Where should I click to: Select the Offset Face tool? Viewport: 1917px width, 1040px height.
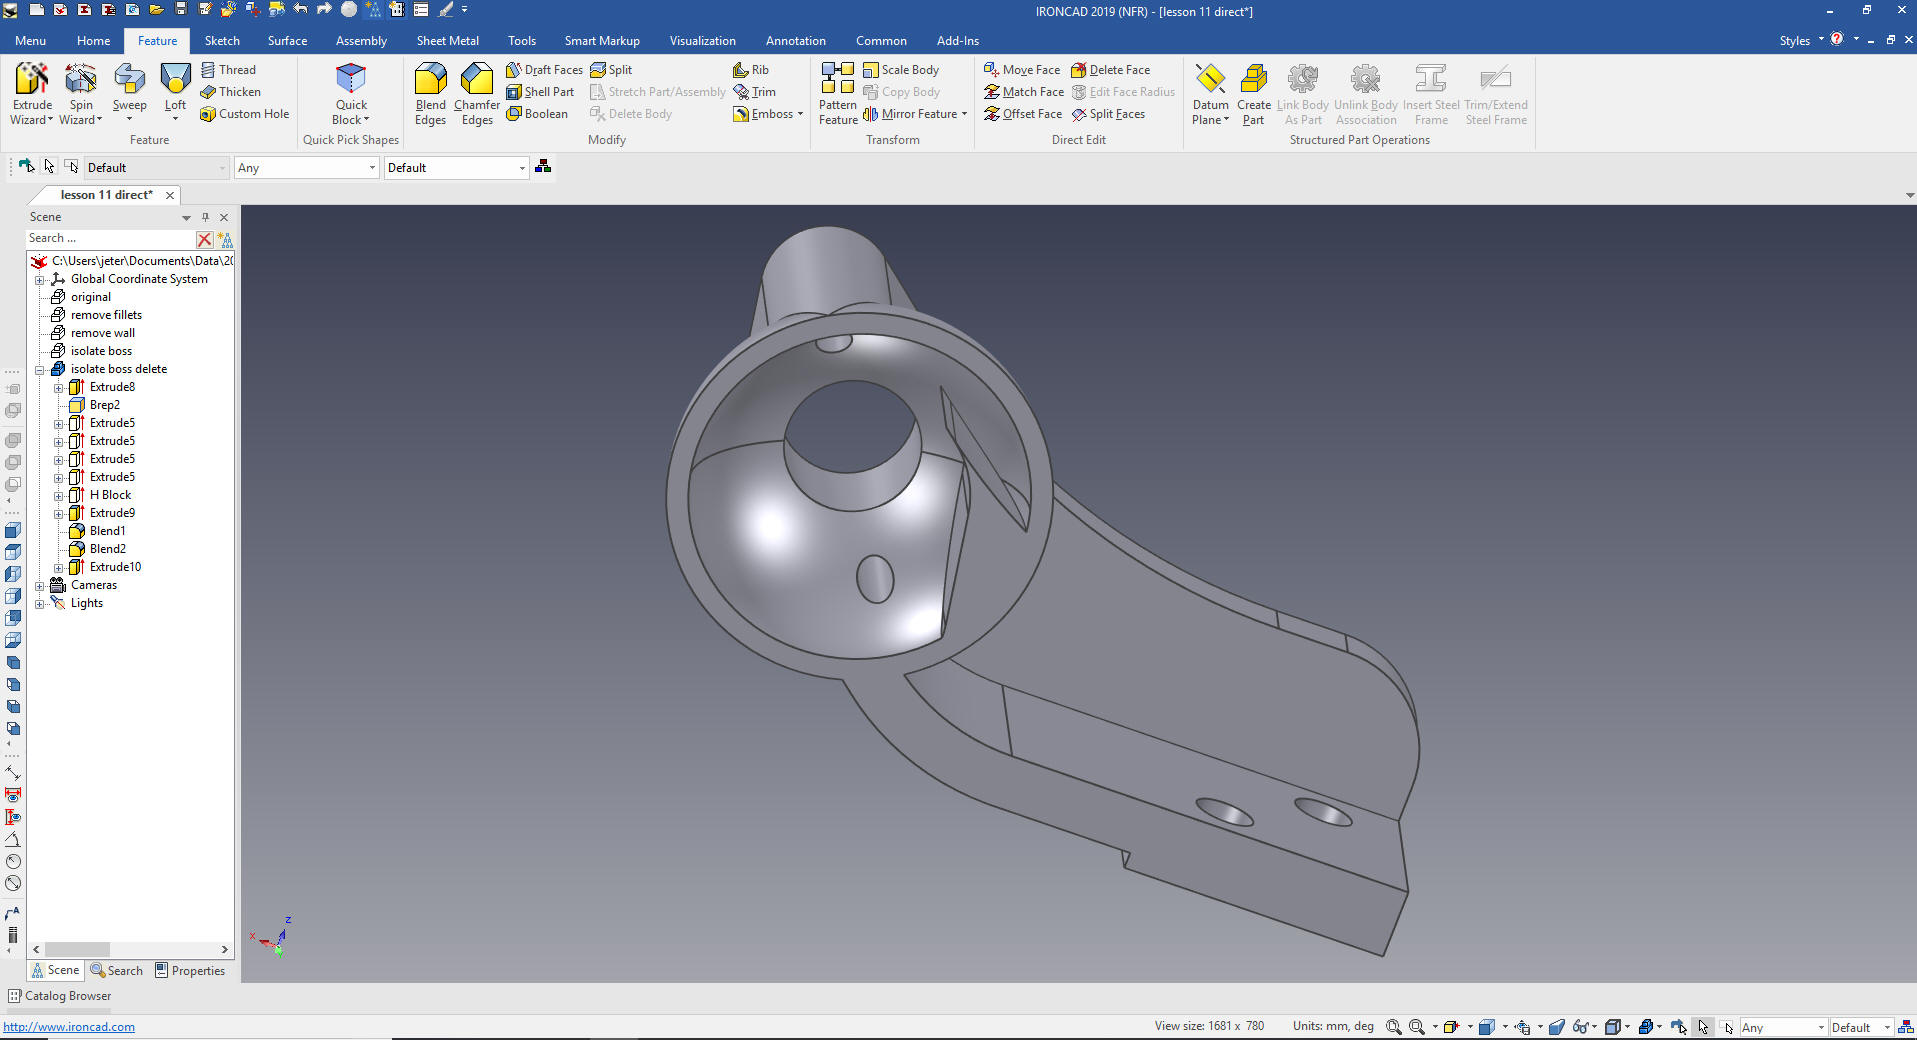pos(1023,114)
